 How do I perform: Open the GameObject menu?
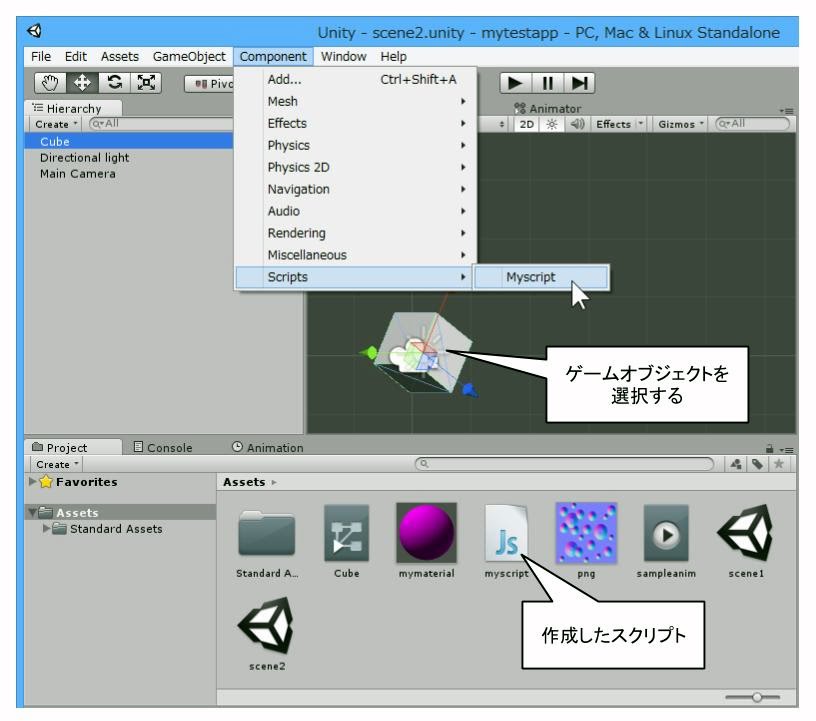[x=189, y=56]
